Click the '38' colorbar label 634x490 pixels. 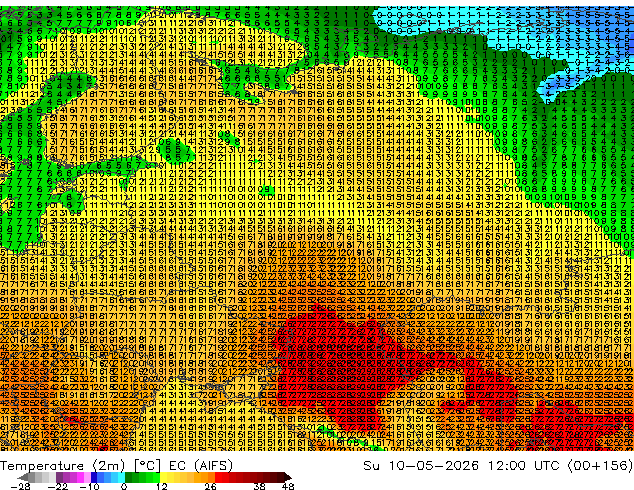coord(260,486)
